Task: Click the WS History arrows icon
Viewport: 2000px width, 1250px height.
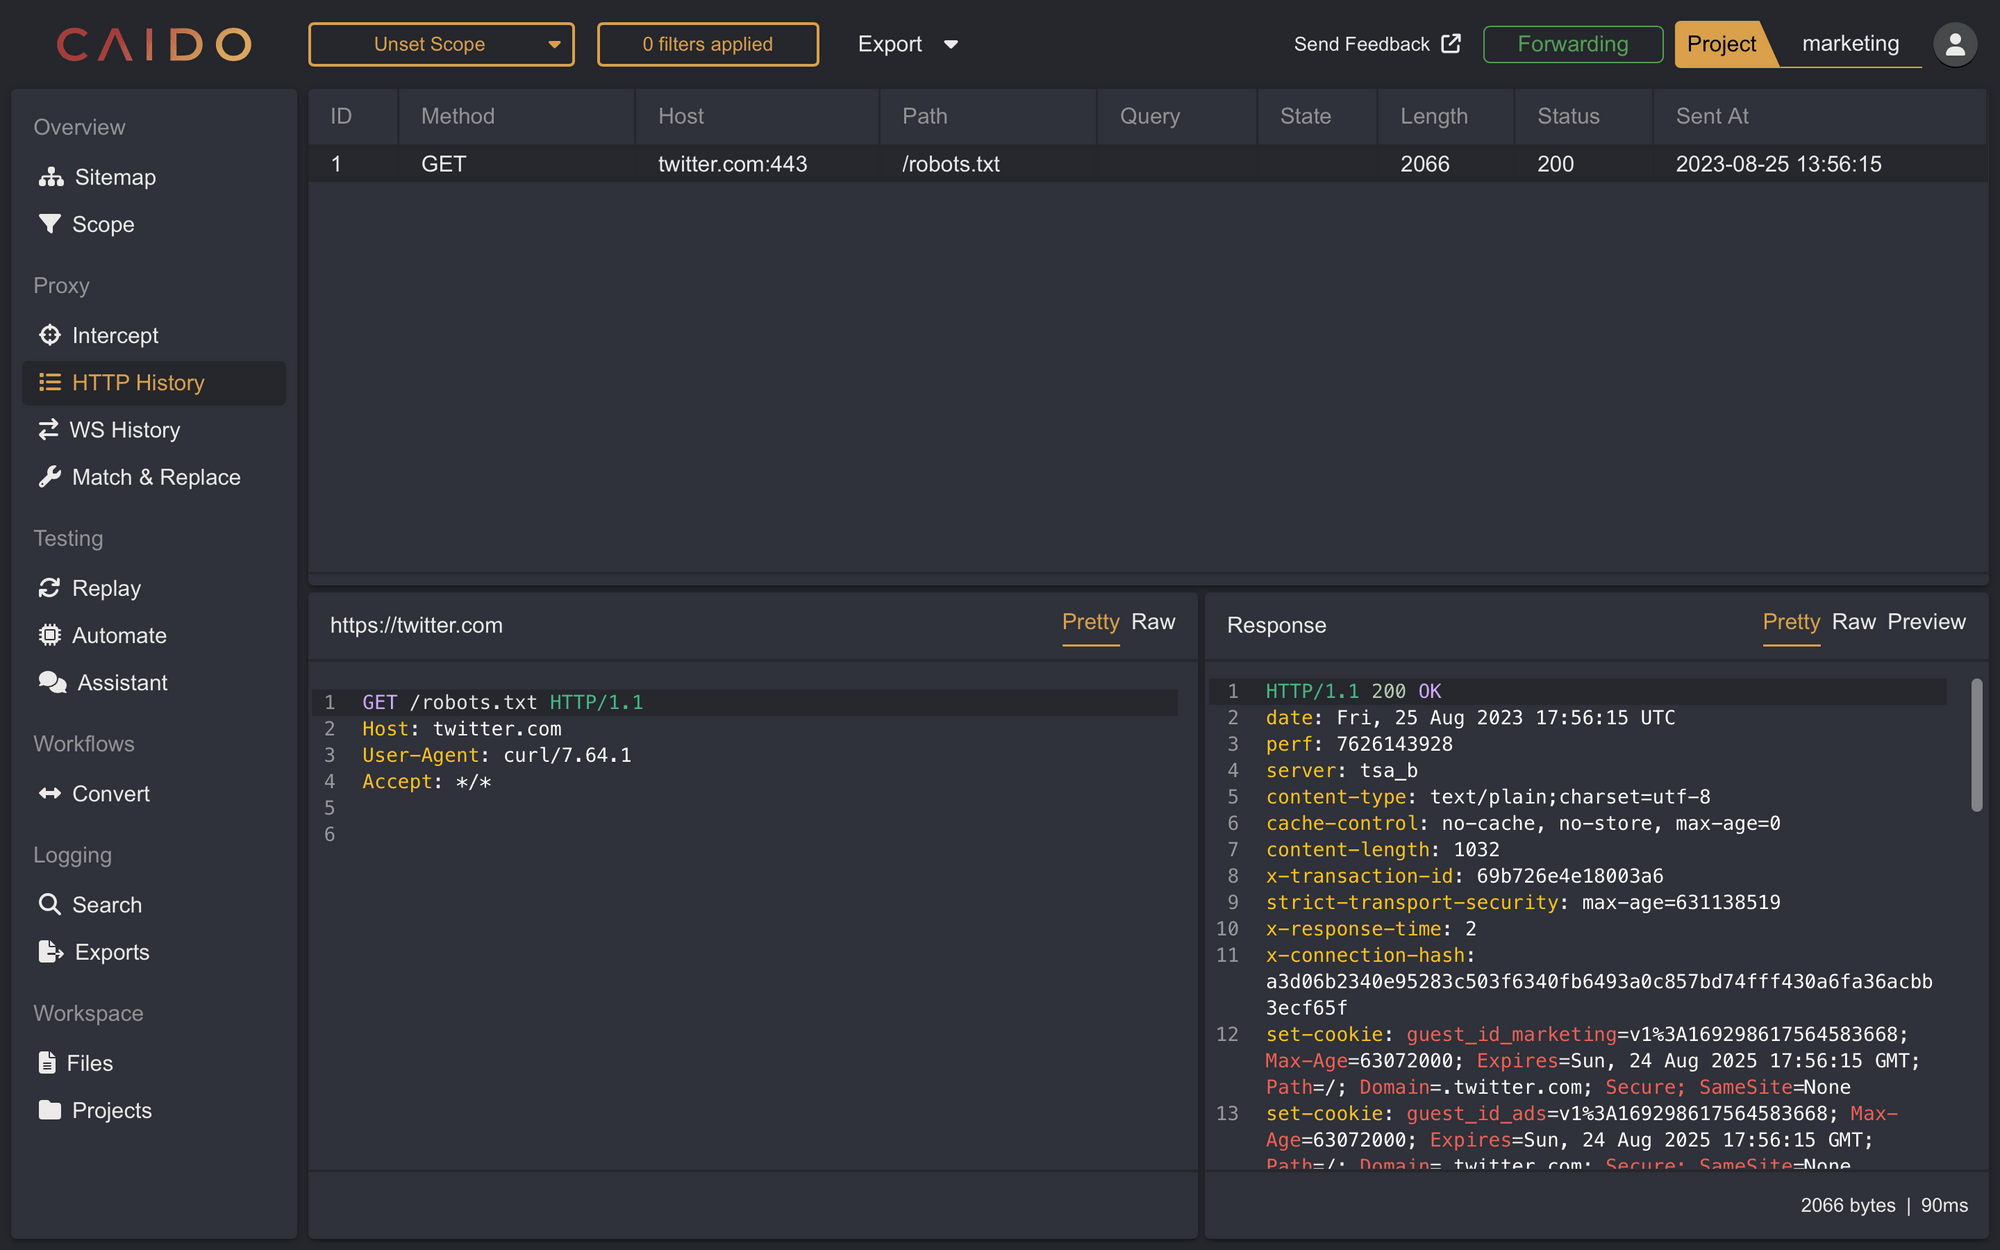Action: coord(48,430)
